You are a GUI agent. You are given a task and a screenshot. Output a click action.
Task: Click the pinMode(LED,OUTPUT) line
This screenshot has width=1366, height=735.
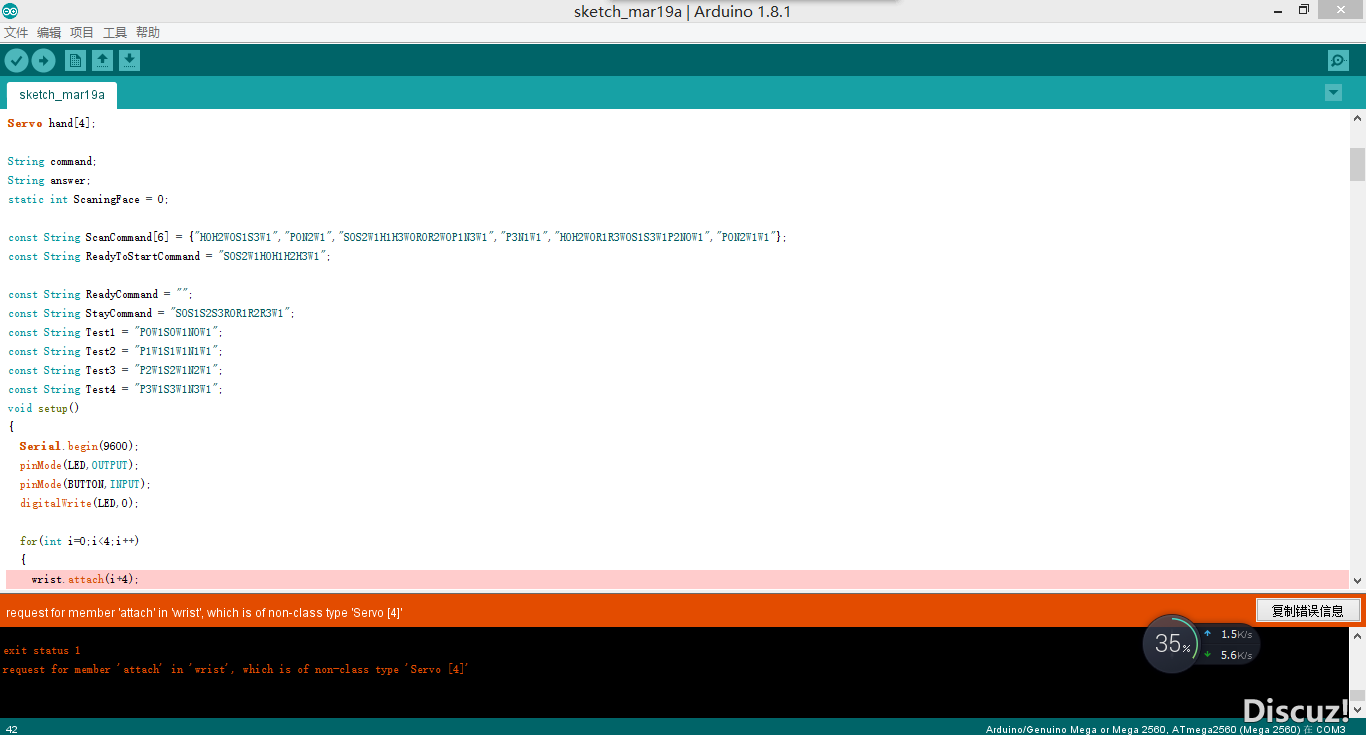click(x=80, y=465)
